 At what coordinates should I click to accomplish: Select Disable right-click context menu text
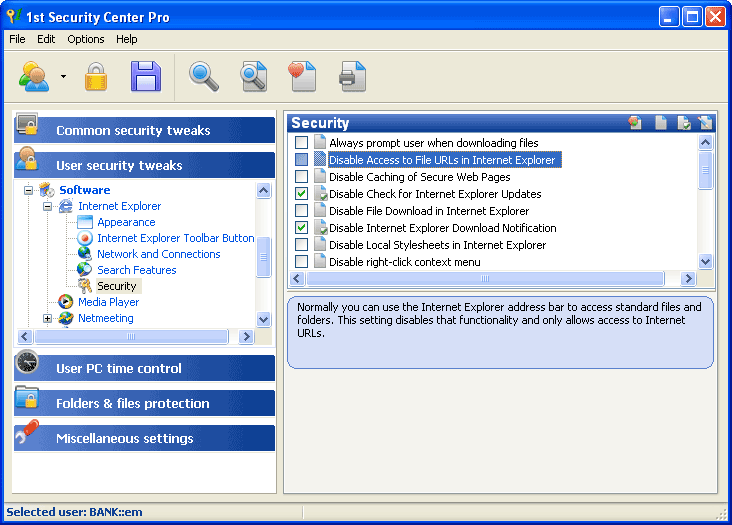(405, 262)
